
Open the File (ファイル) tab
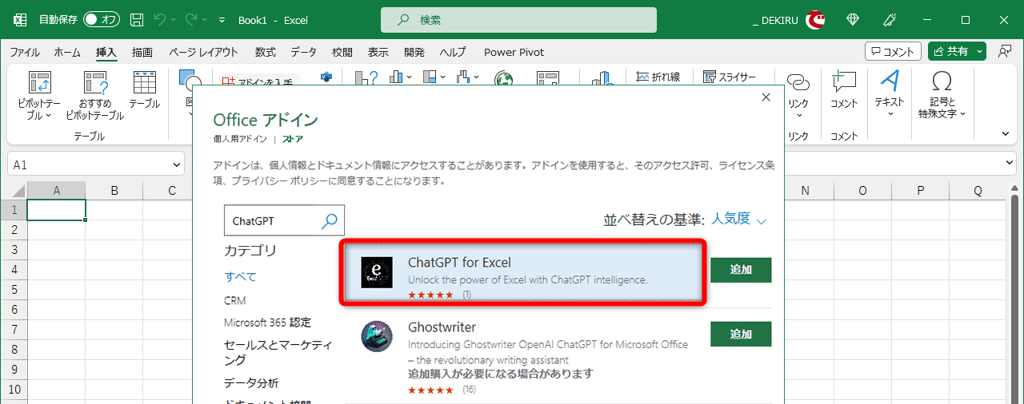24,52
